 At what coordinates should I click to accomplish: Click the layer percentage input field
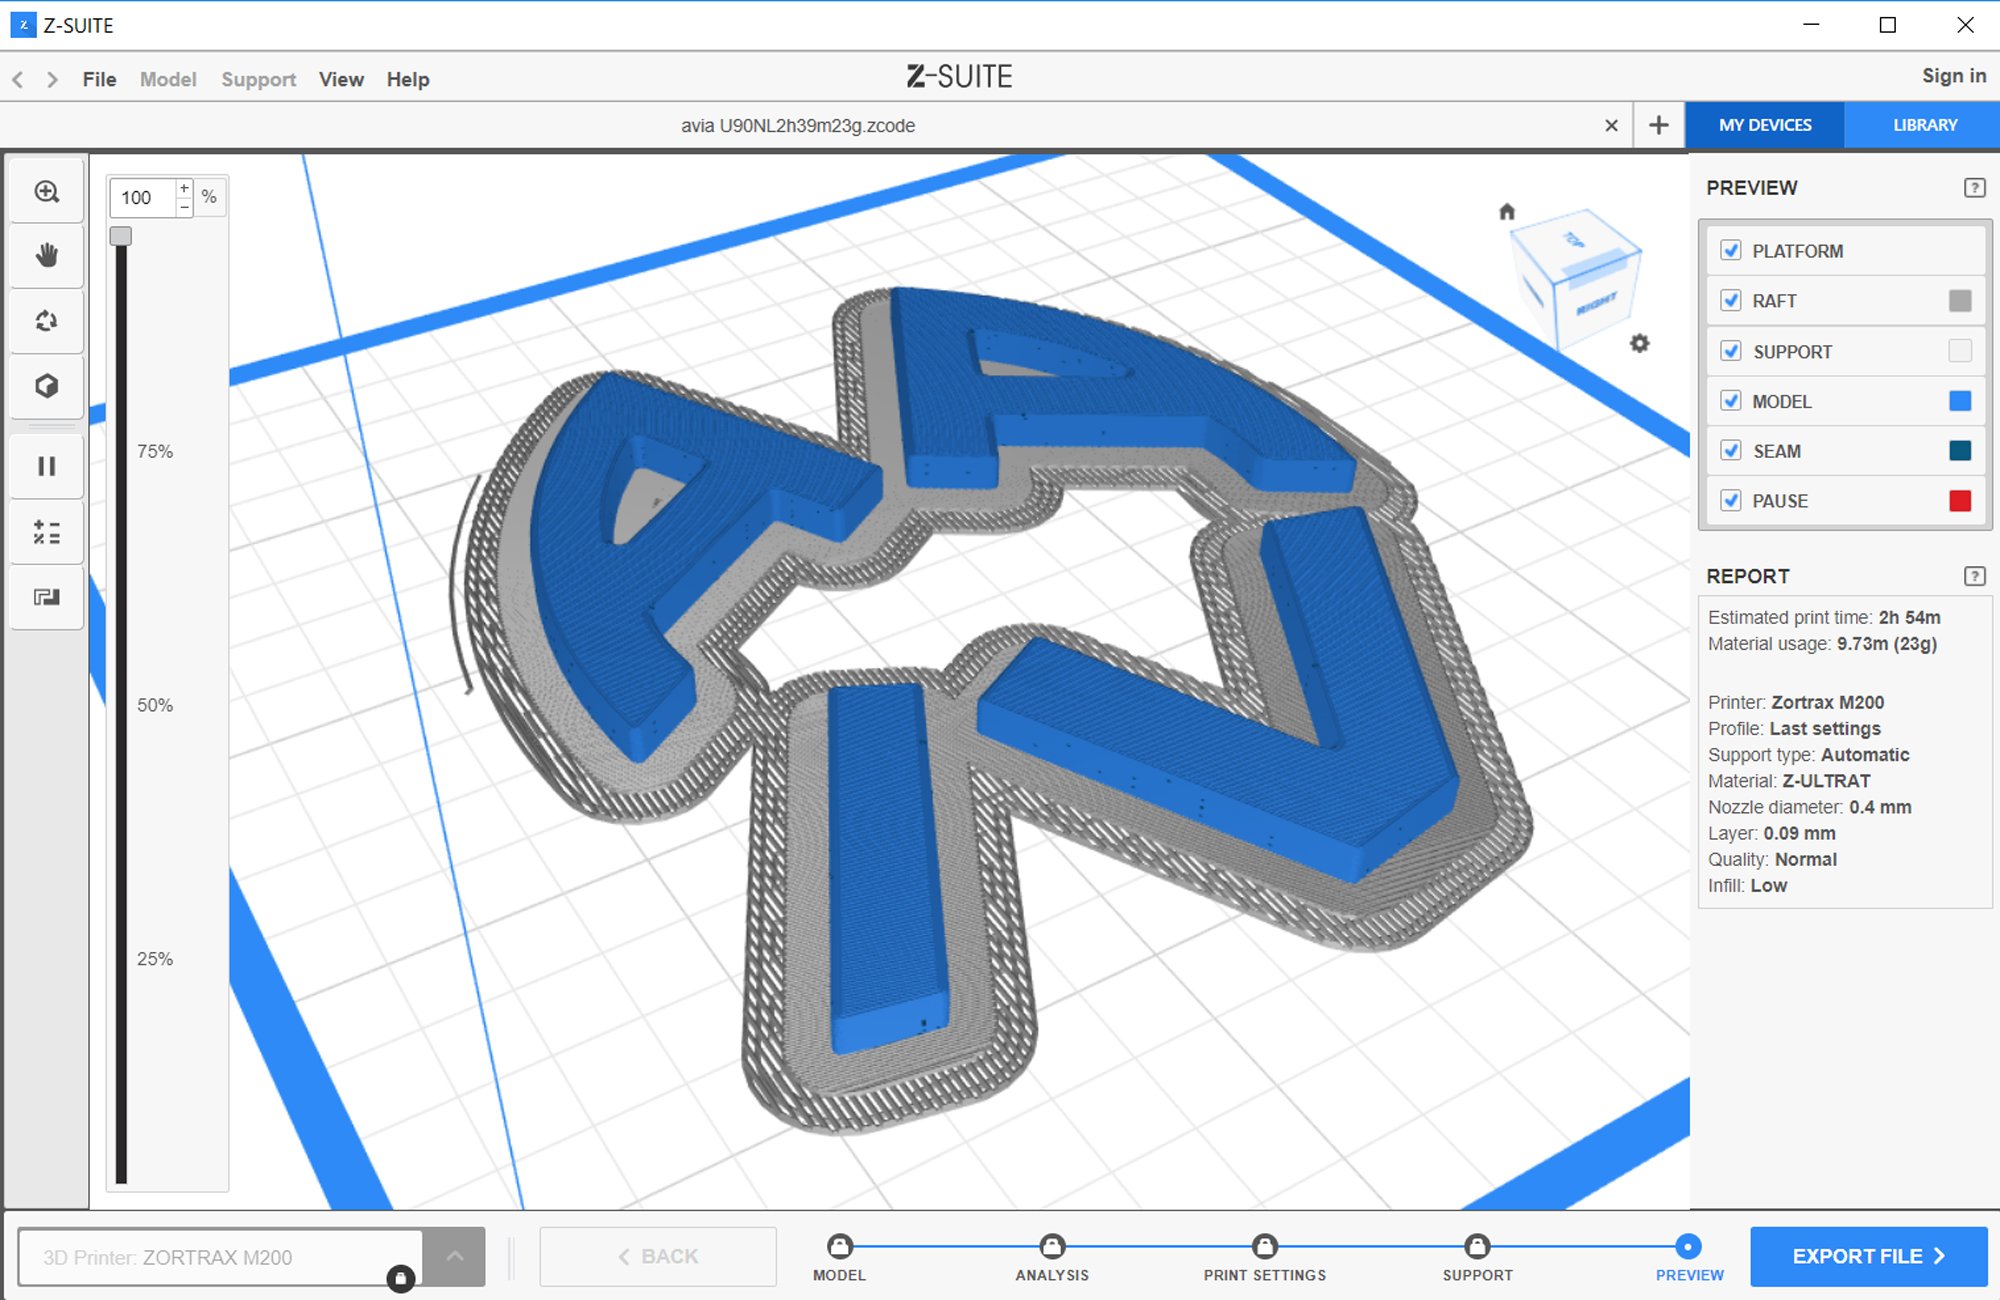(143, 197)
